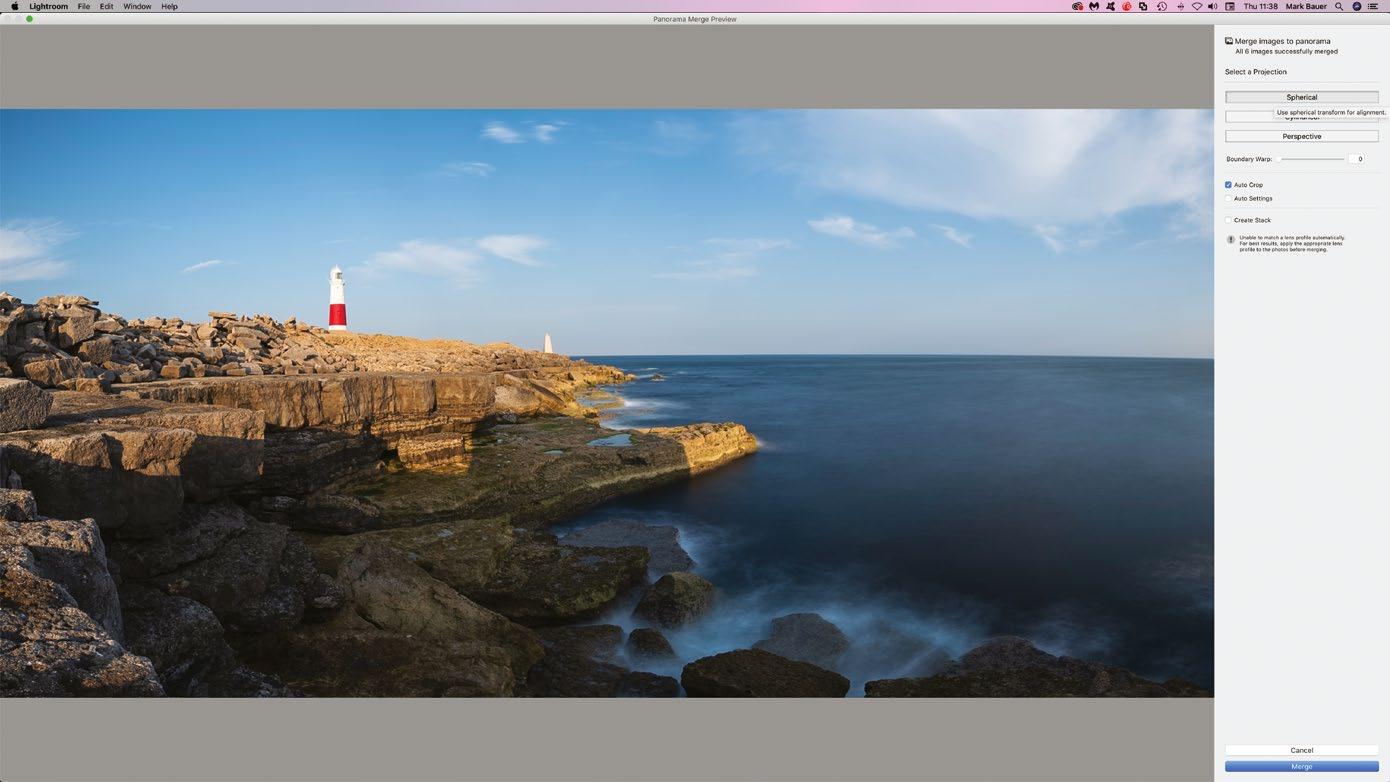Click the lens profile warning icon
Viewport: 1390px width, 782px height.
click(x=1231, y=240)
